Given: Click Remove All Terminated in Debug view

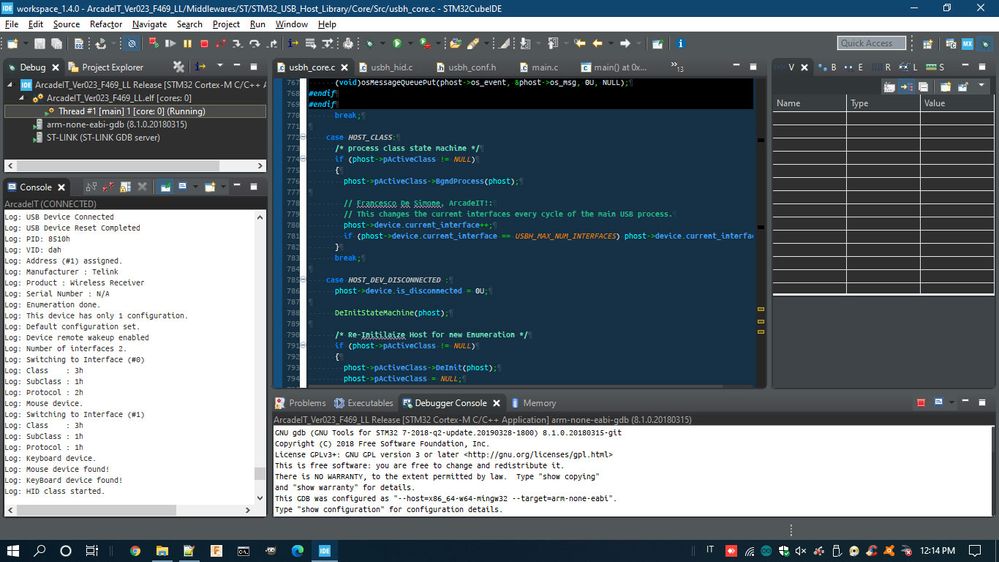Looking at the screenshot, I should pos(178,66).
